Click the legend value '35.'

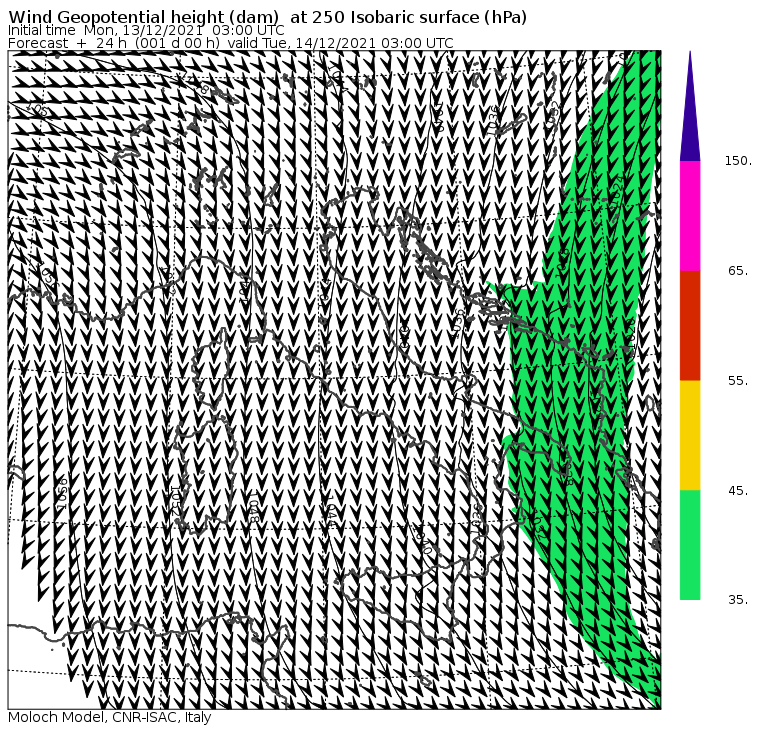click(738, 600)
